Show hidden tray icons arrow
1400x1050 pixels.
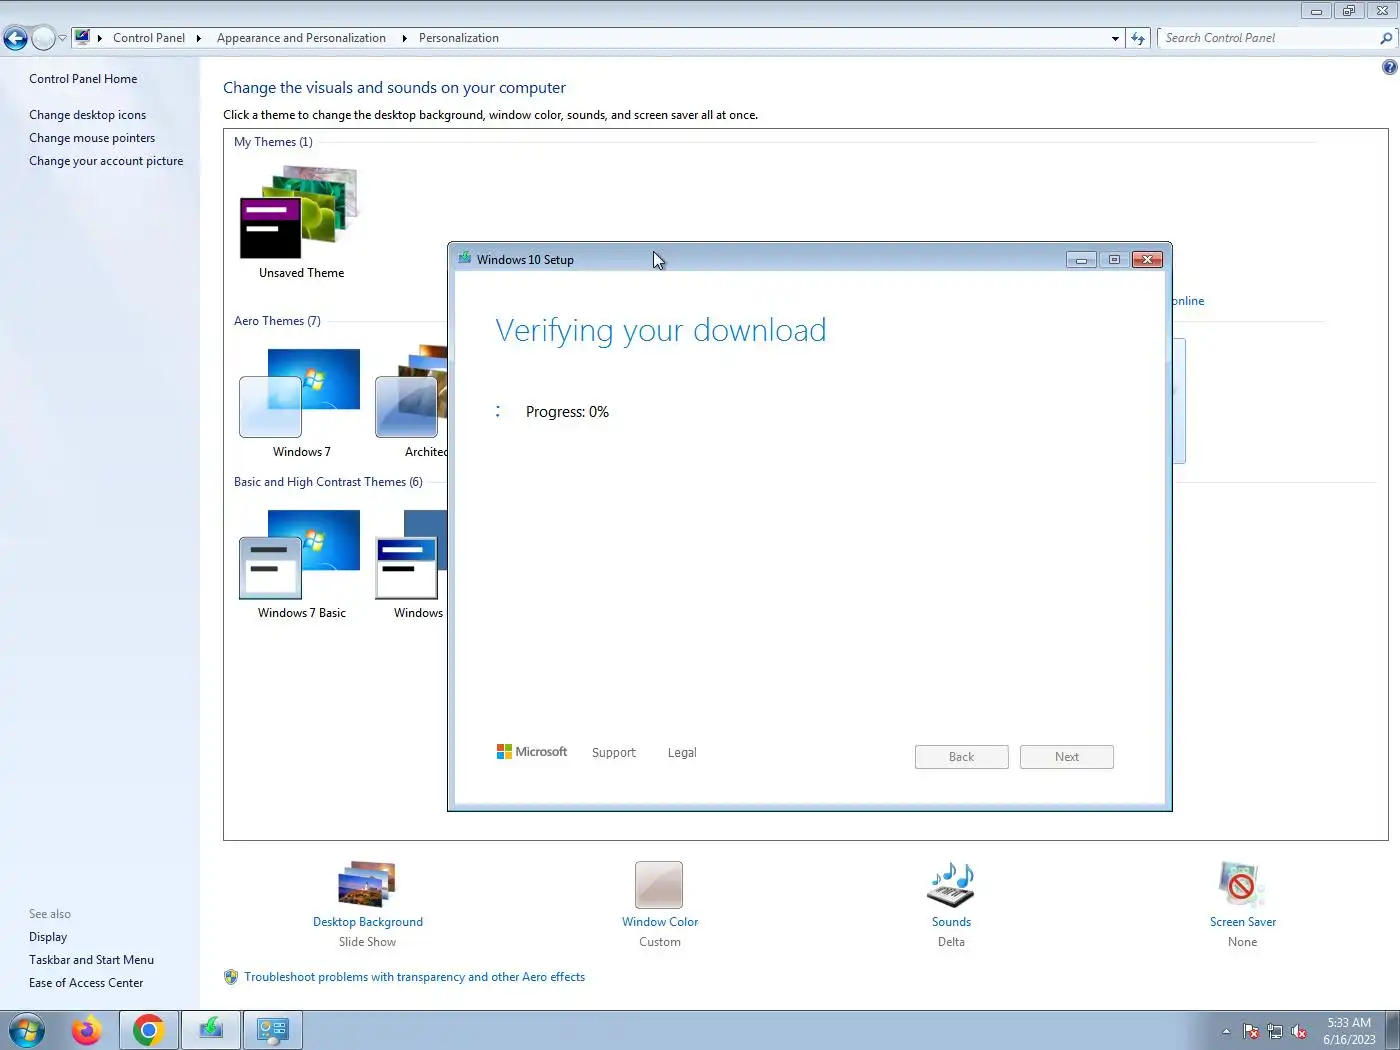click(1226, 1031)
